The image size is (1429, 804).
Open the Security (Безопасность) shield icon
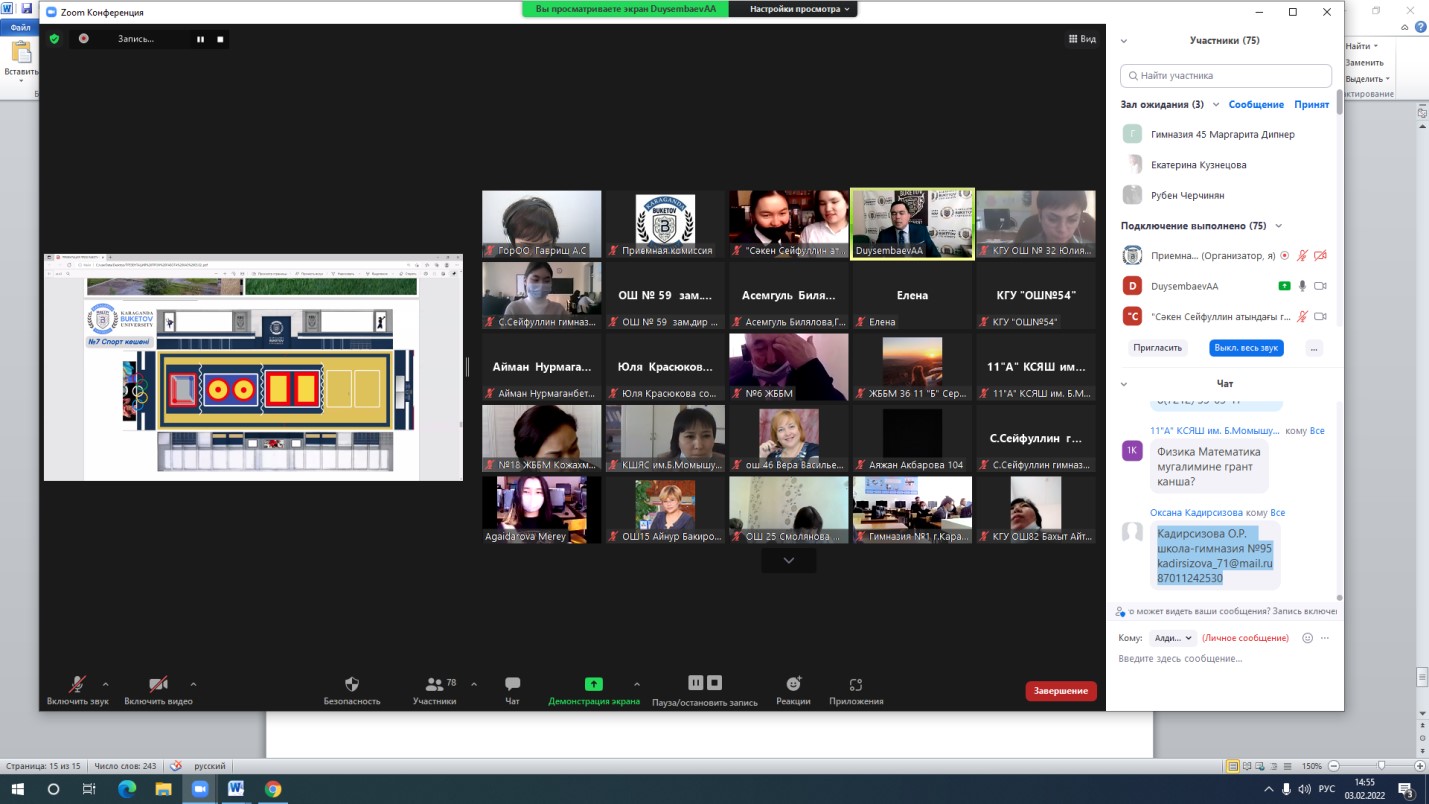point(351,685)
